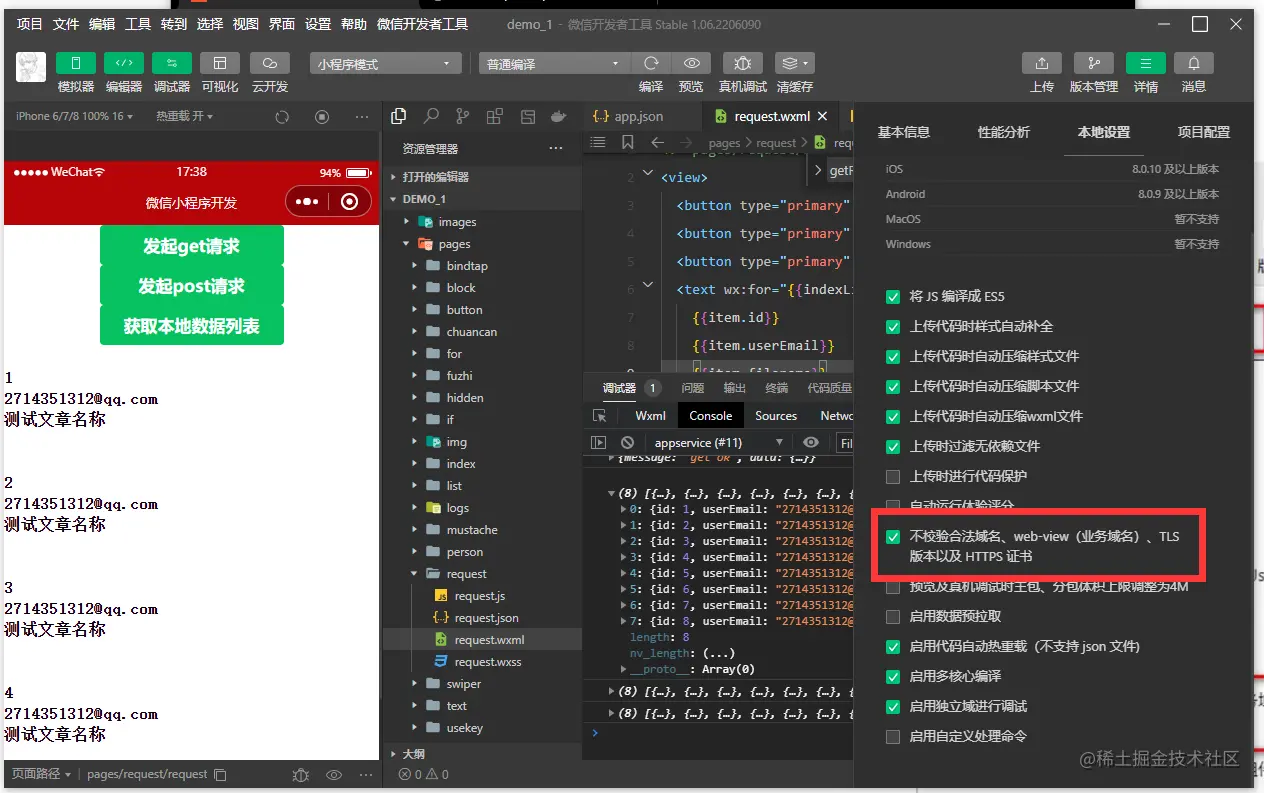Switch to the 基本信息 tab

pyautogui.click(x=904, y=132)
